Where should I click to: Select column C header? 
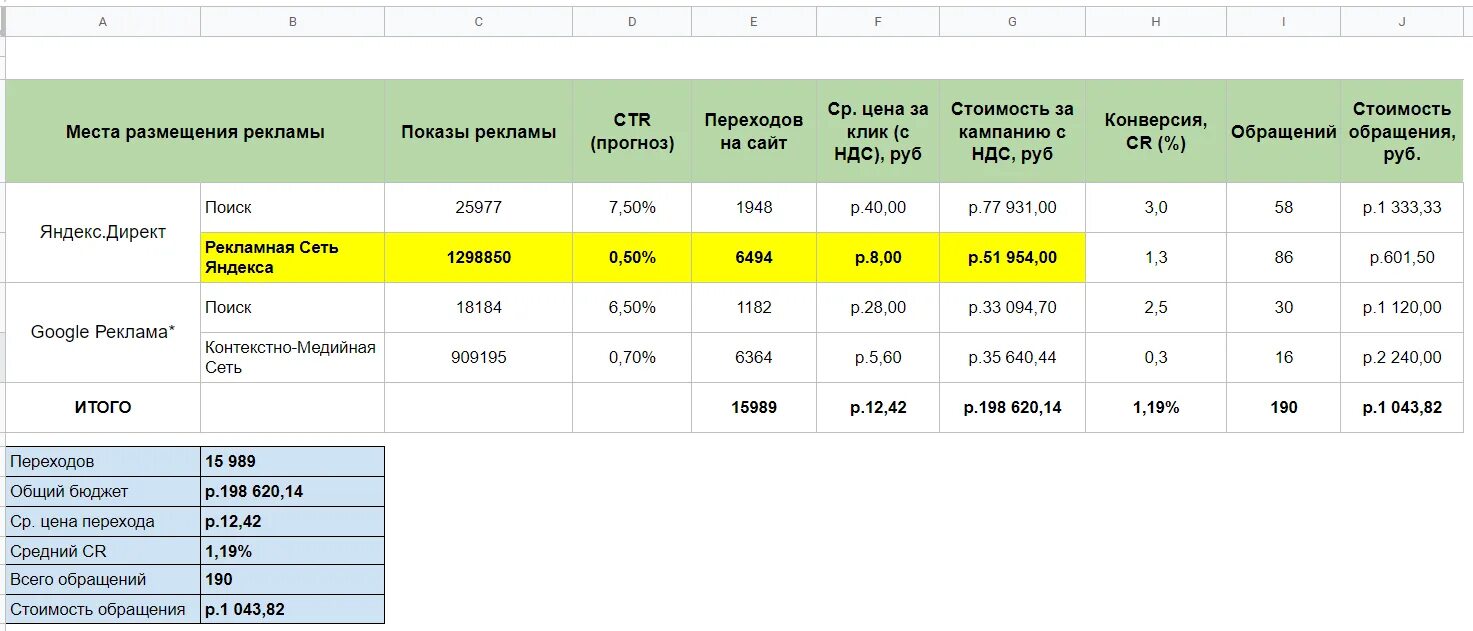coord(479,21)
